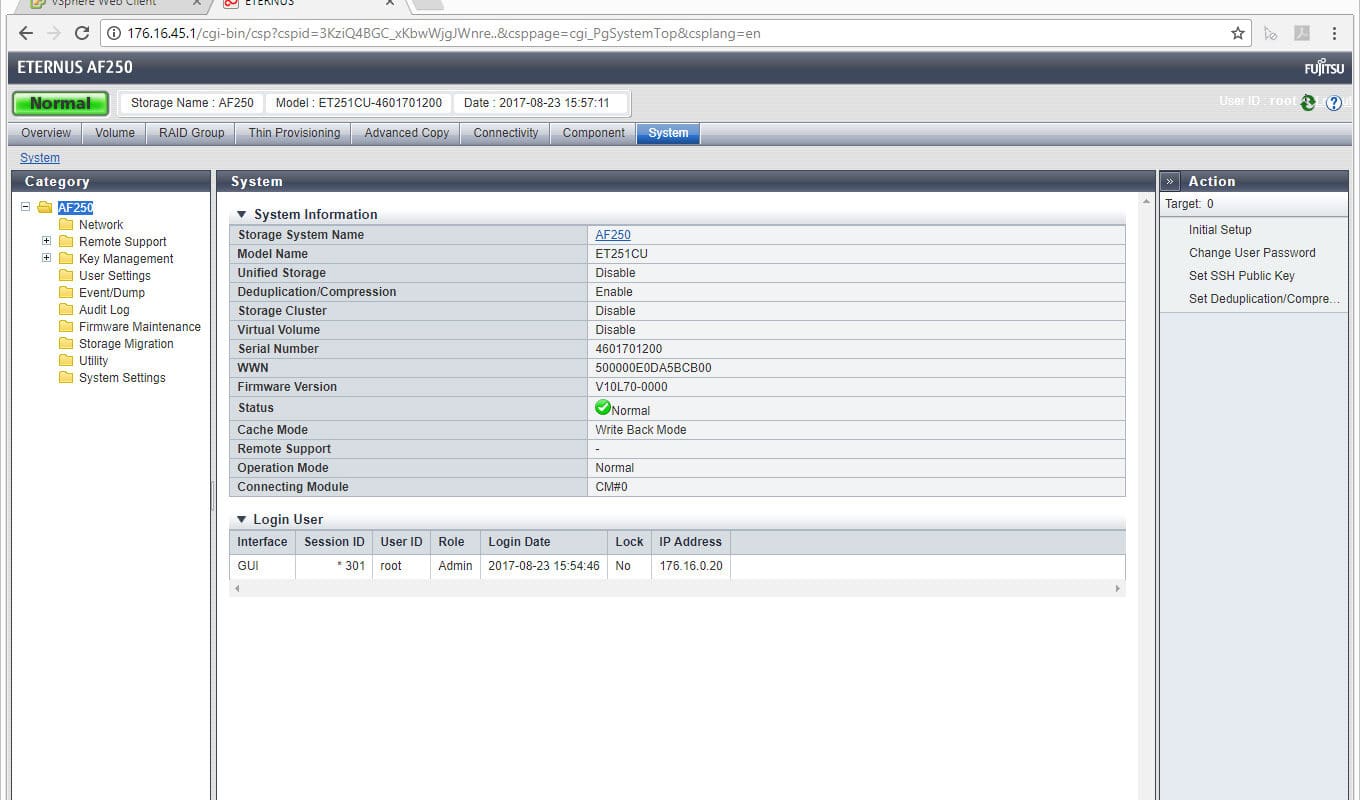Click the browser reload button

tap(82, 33)
